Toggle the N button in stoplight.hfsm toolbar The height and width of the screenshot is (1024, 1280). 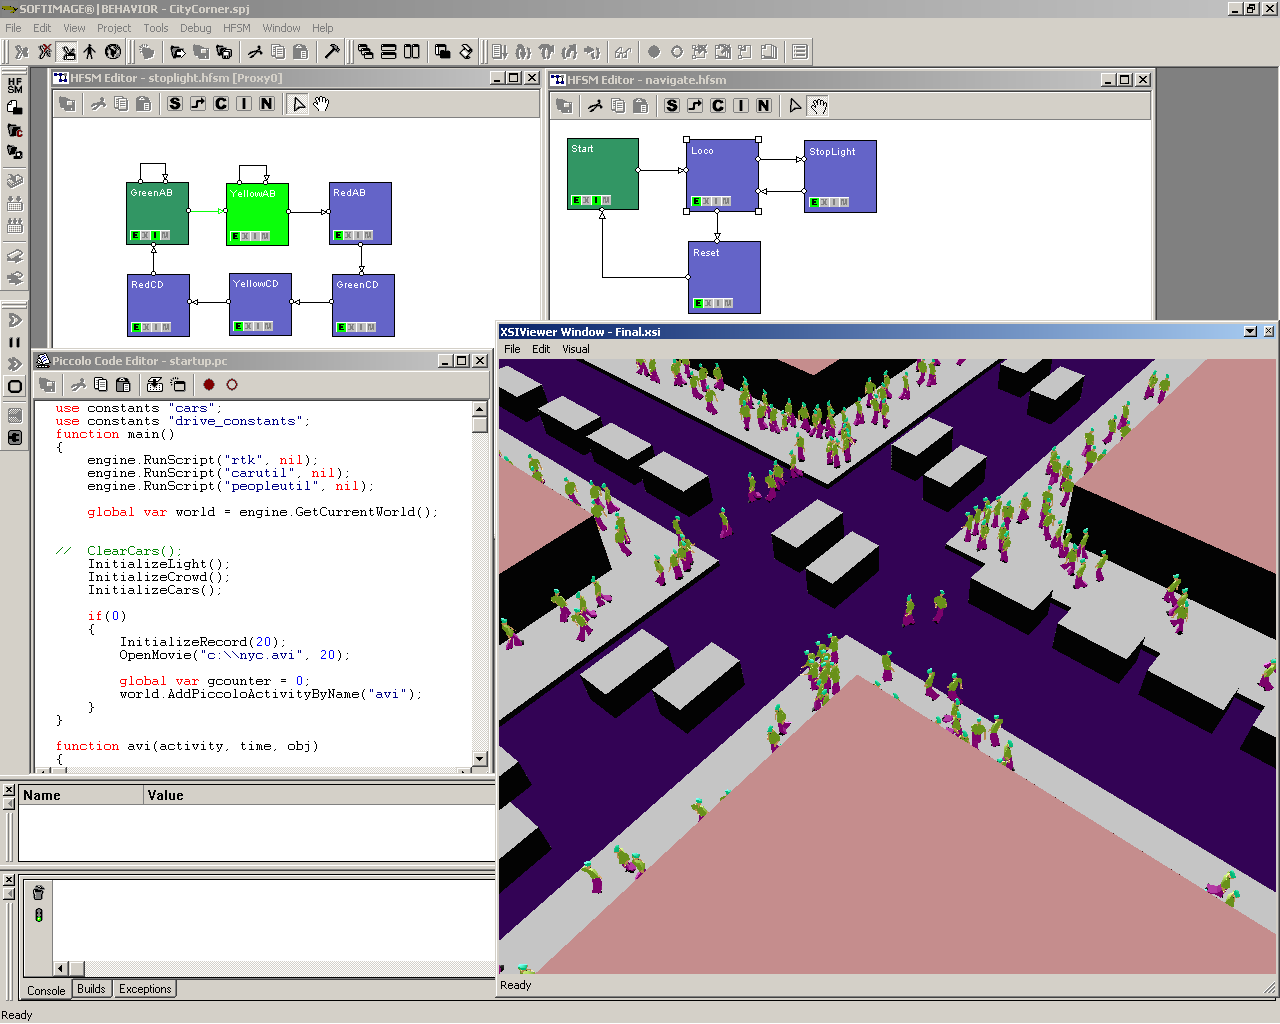[266, 104]
